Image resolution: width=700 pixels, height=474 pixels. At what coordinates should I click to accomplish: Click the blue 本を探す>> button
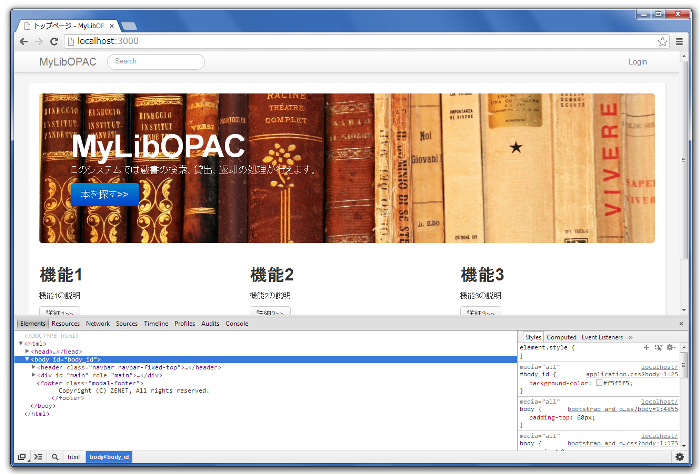[x=105, y=195]
